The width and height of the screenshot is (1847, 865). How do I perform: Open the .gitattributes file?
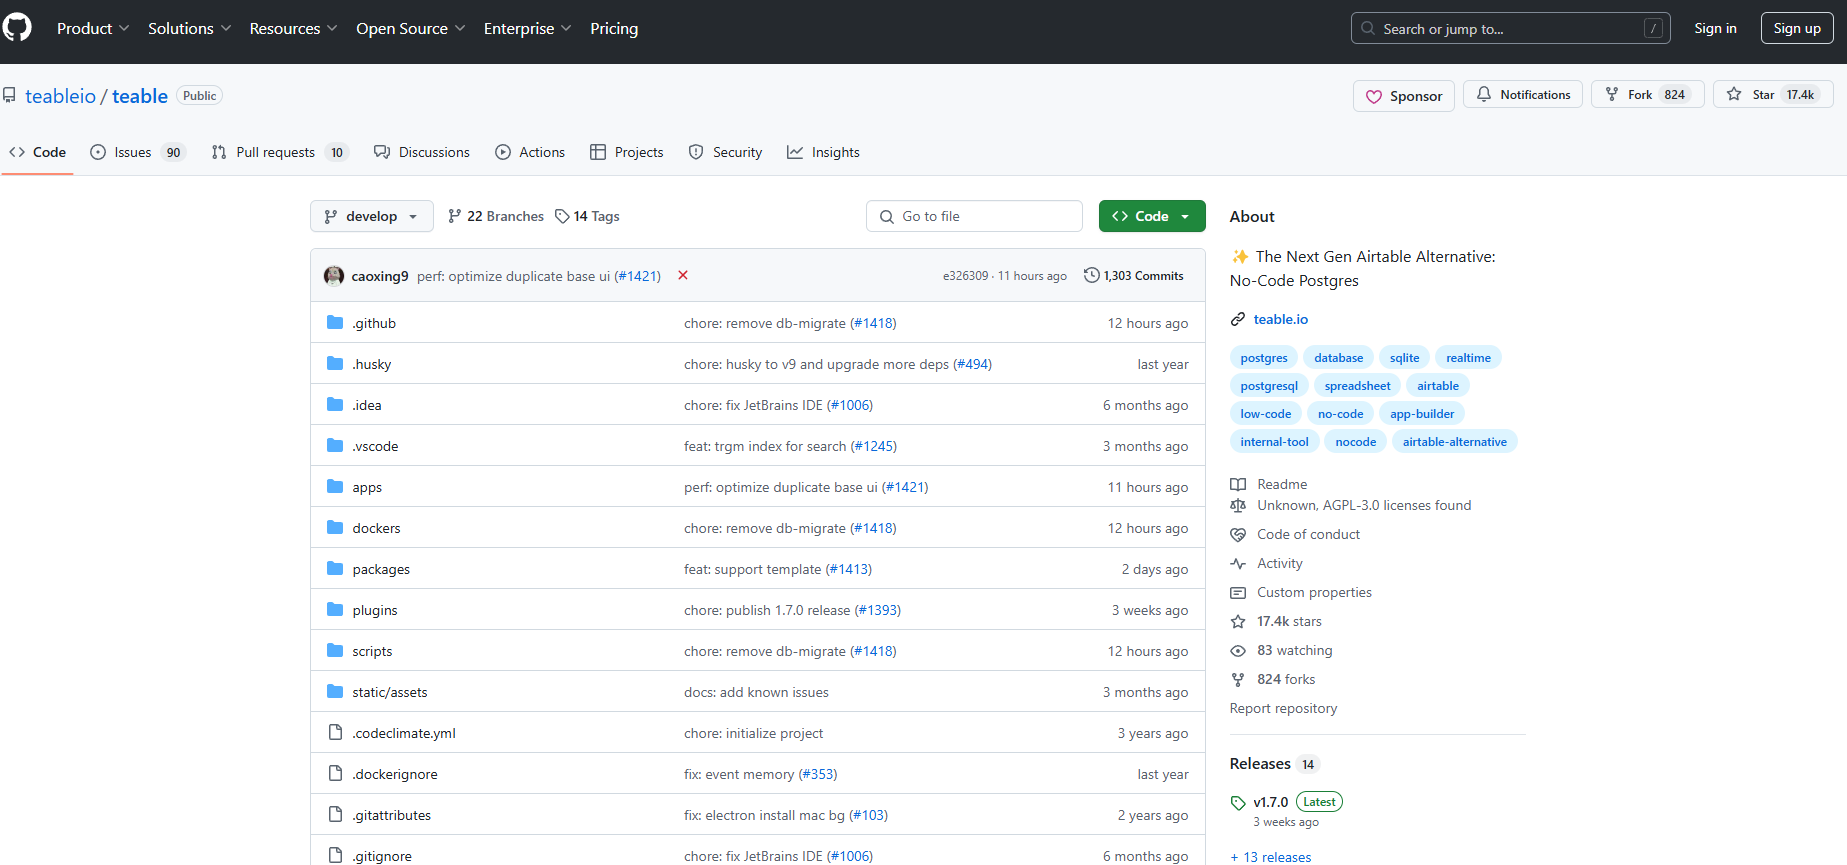pyautogui.click(x=392, y=815)
